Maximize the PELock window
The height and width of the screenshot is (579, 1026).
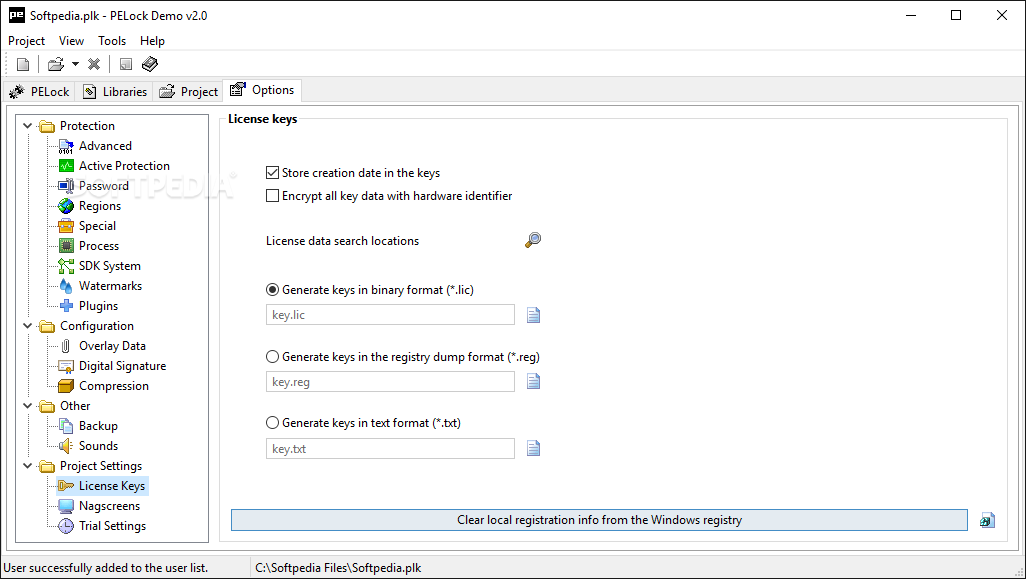(956, 15)
